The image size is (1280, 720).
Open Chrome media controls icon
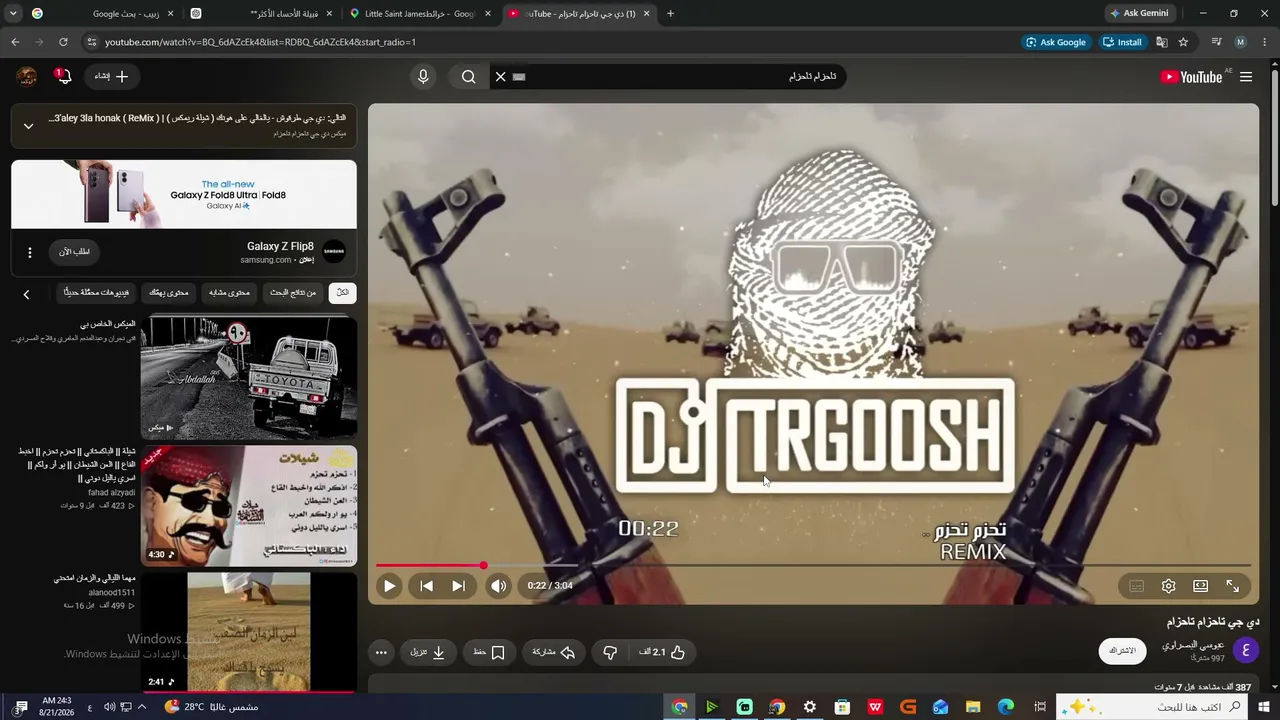(1216, 42)
